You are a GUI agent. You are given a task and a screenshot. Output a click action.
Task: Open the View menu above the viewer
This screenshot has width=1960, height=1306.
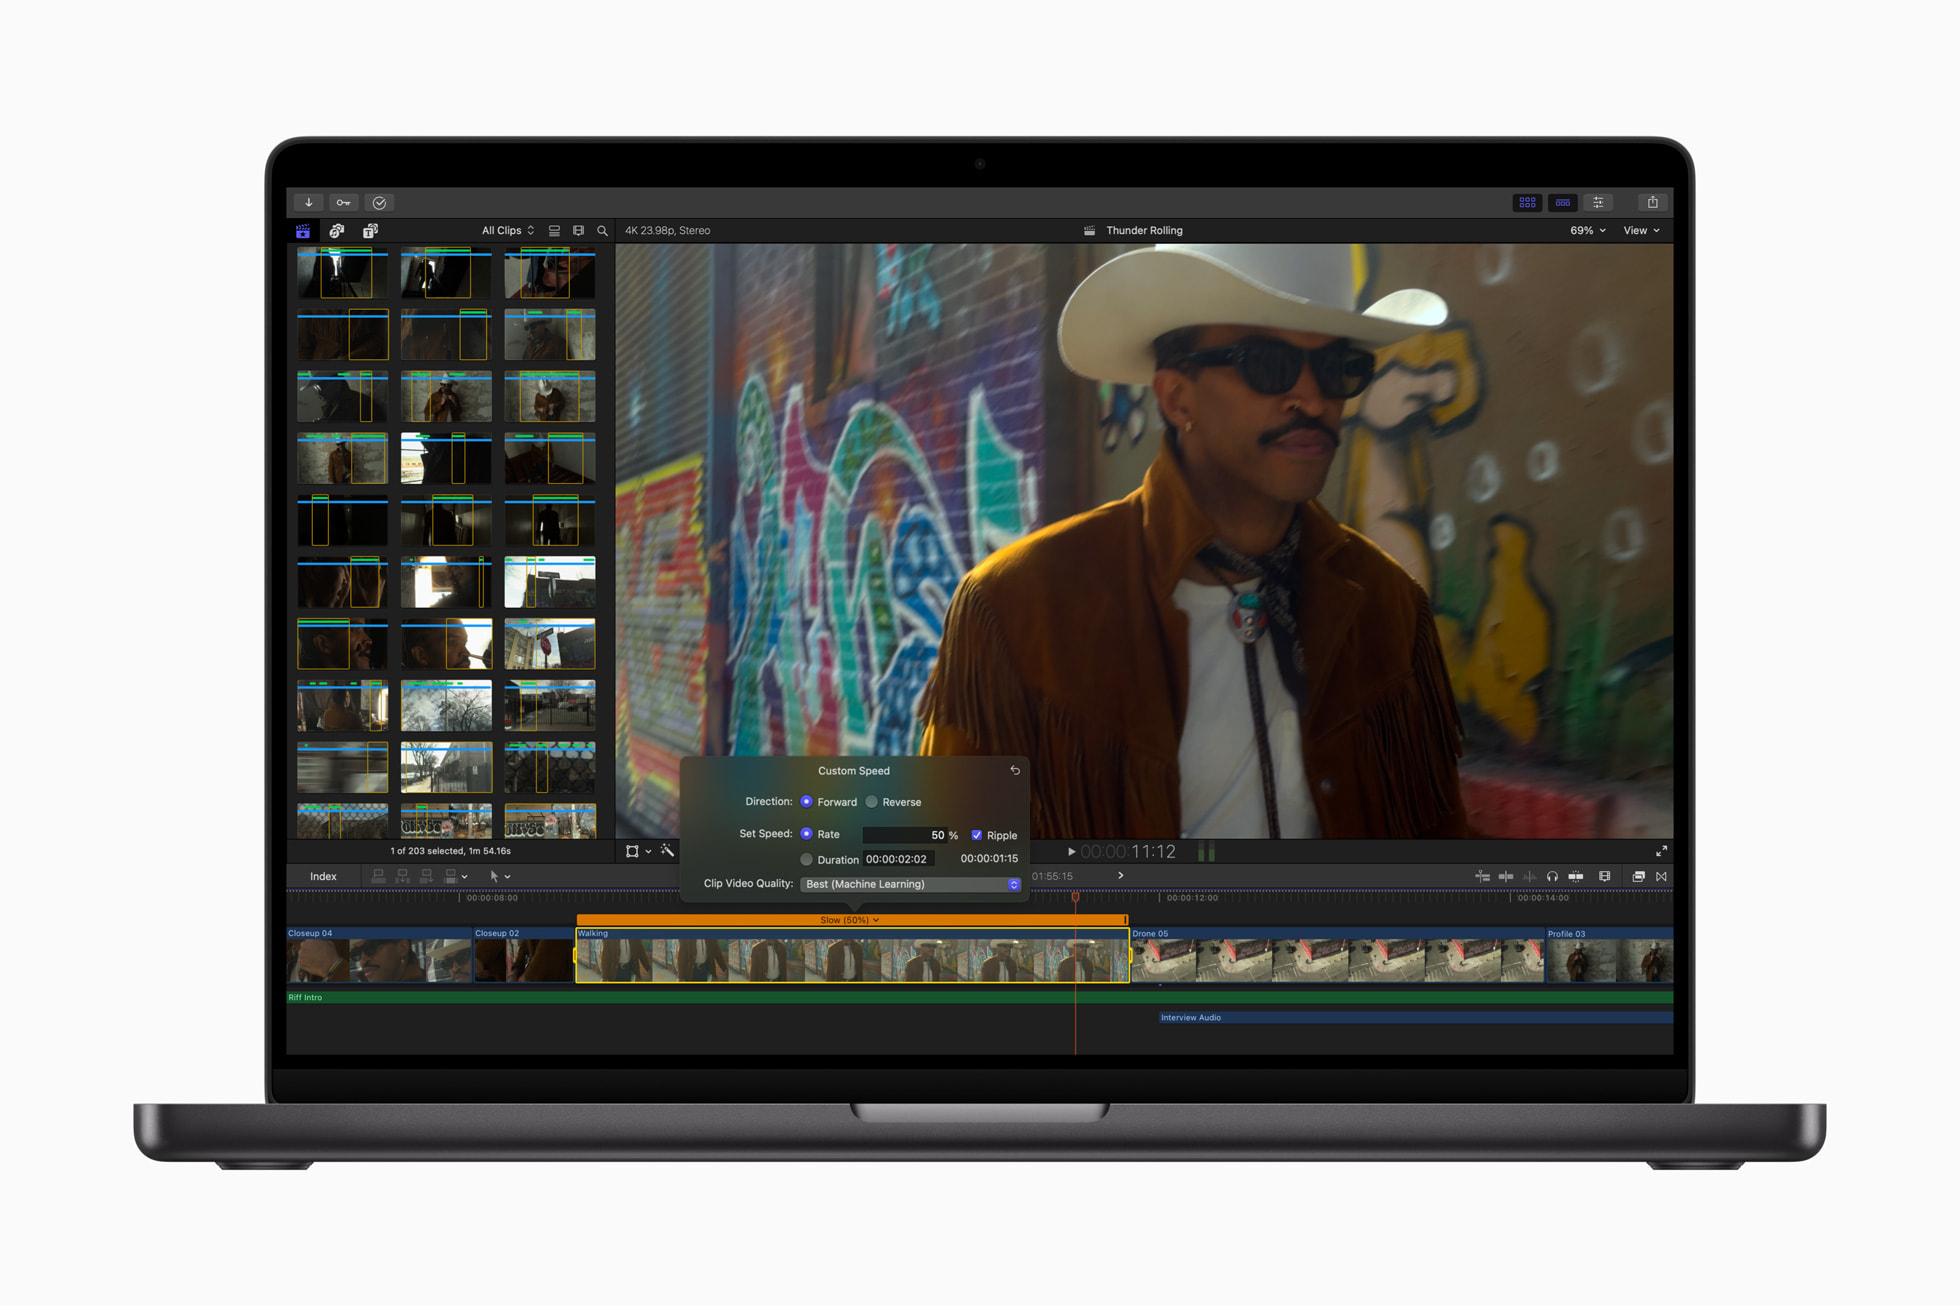point(1640,230)
